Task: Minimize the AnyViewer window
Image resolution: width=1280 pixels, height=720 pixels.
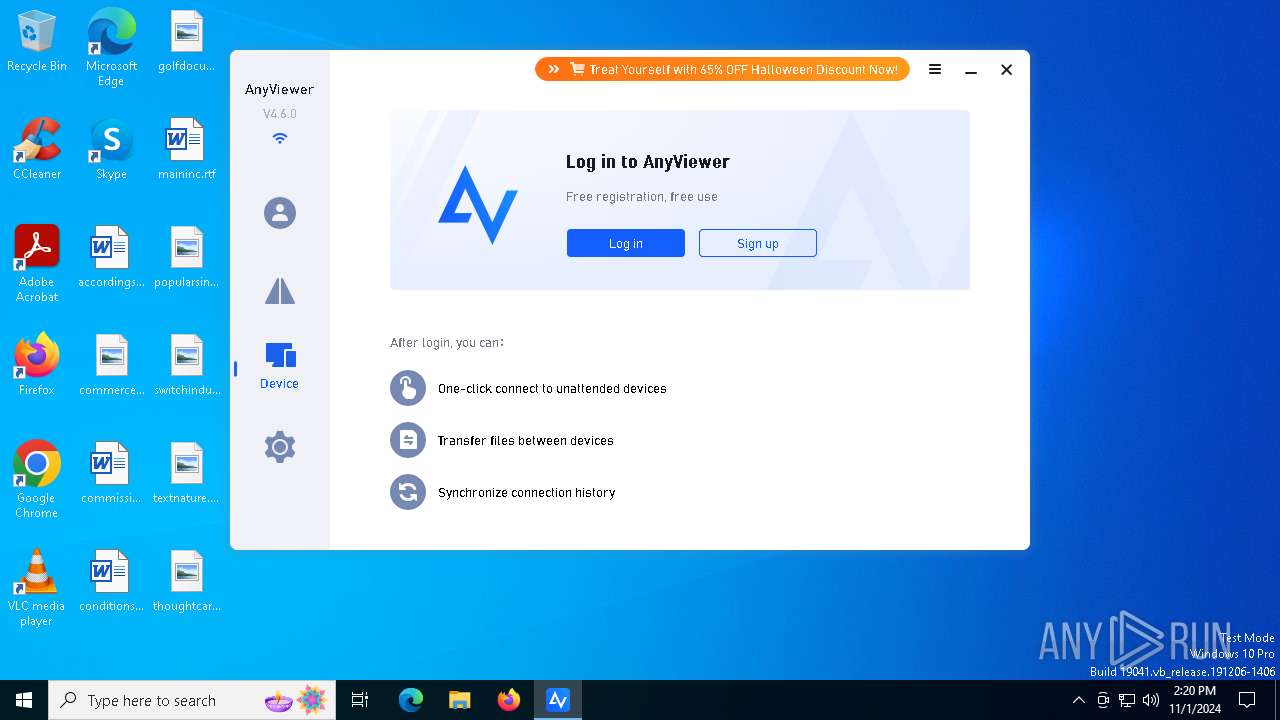Action: pos(971,70)
